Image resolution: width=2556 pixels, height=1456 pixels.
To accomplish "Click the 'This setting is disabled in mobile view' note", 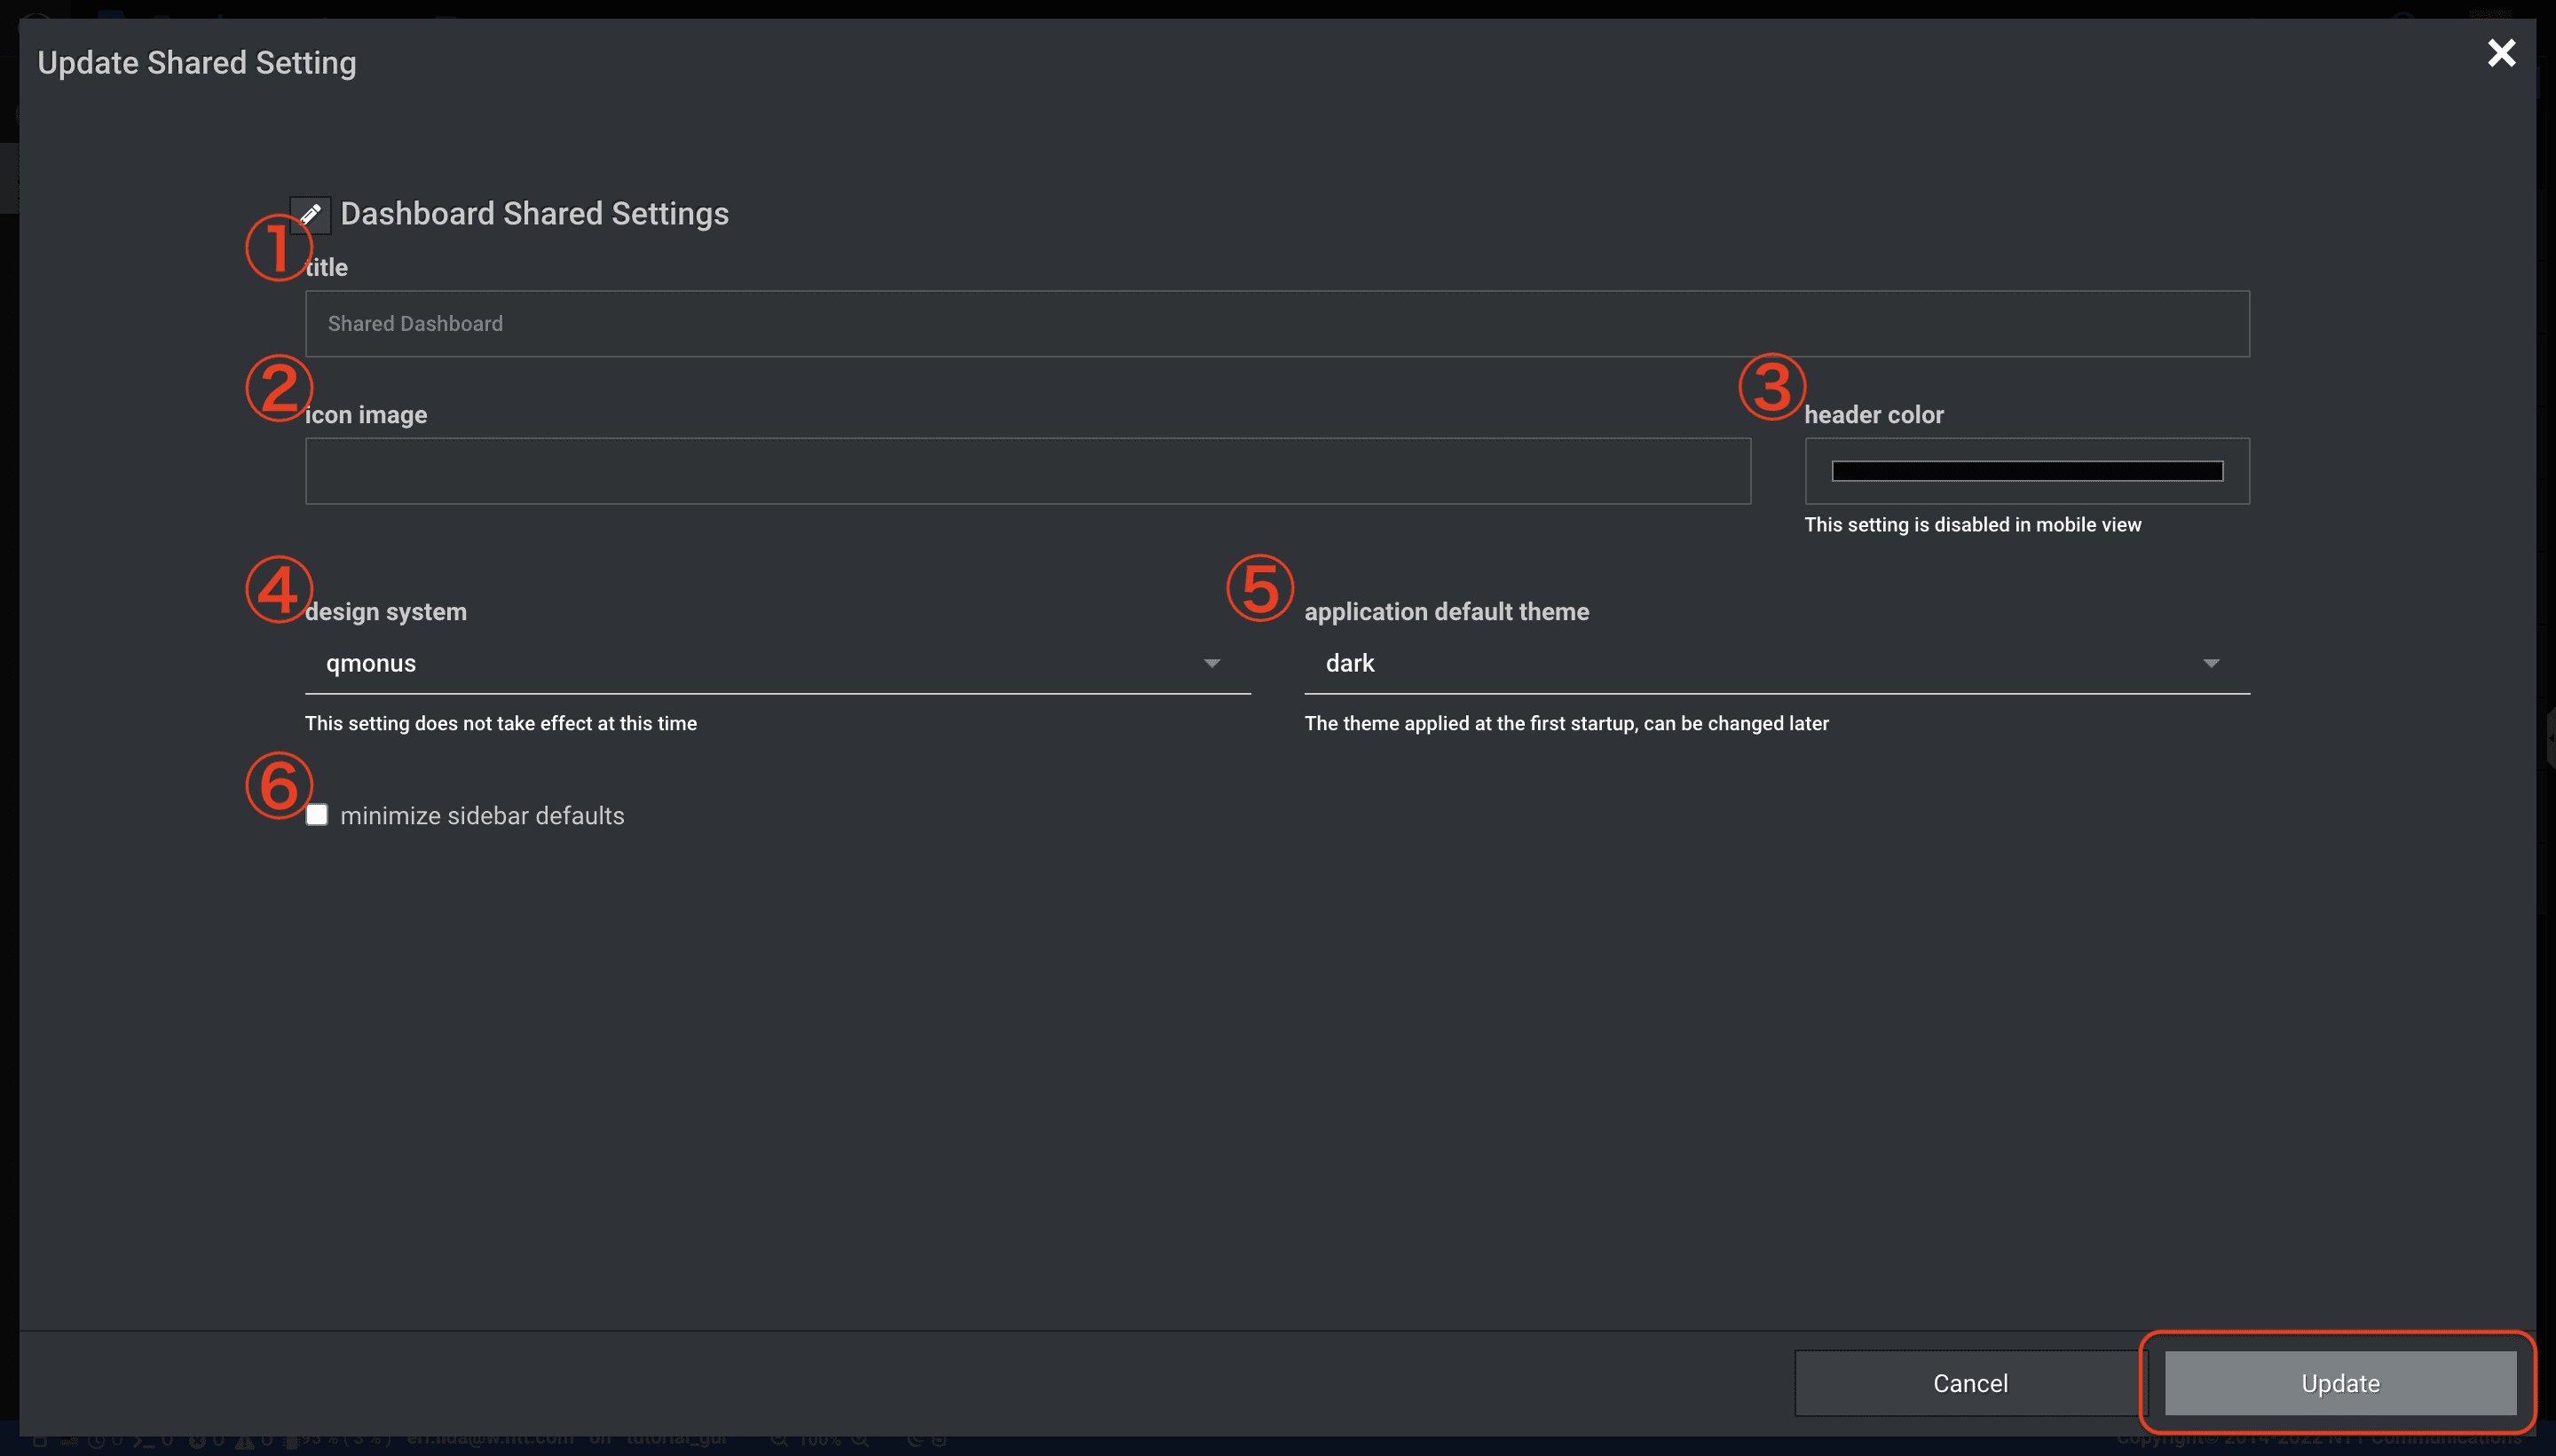I will (x=1972, y=525).
